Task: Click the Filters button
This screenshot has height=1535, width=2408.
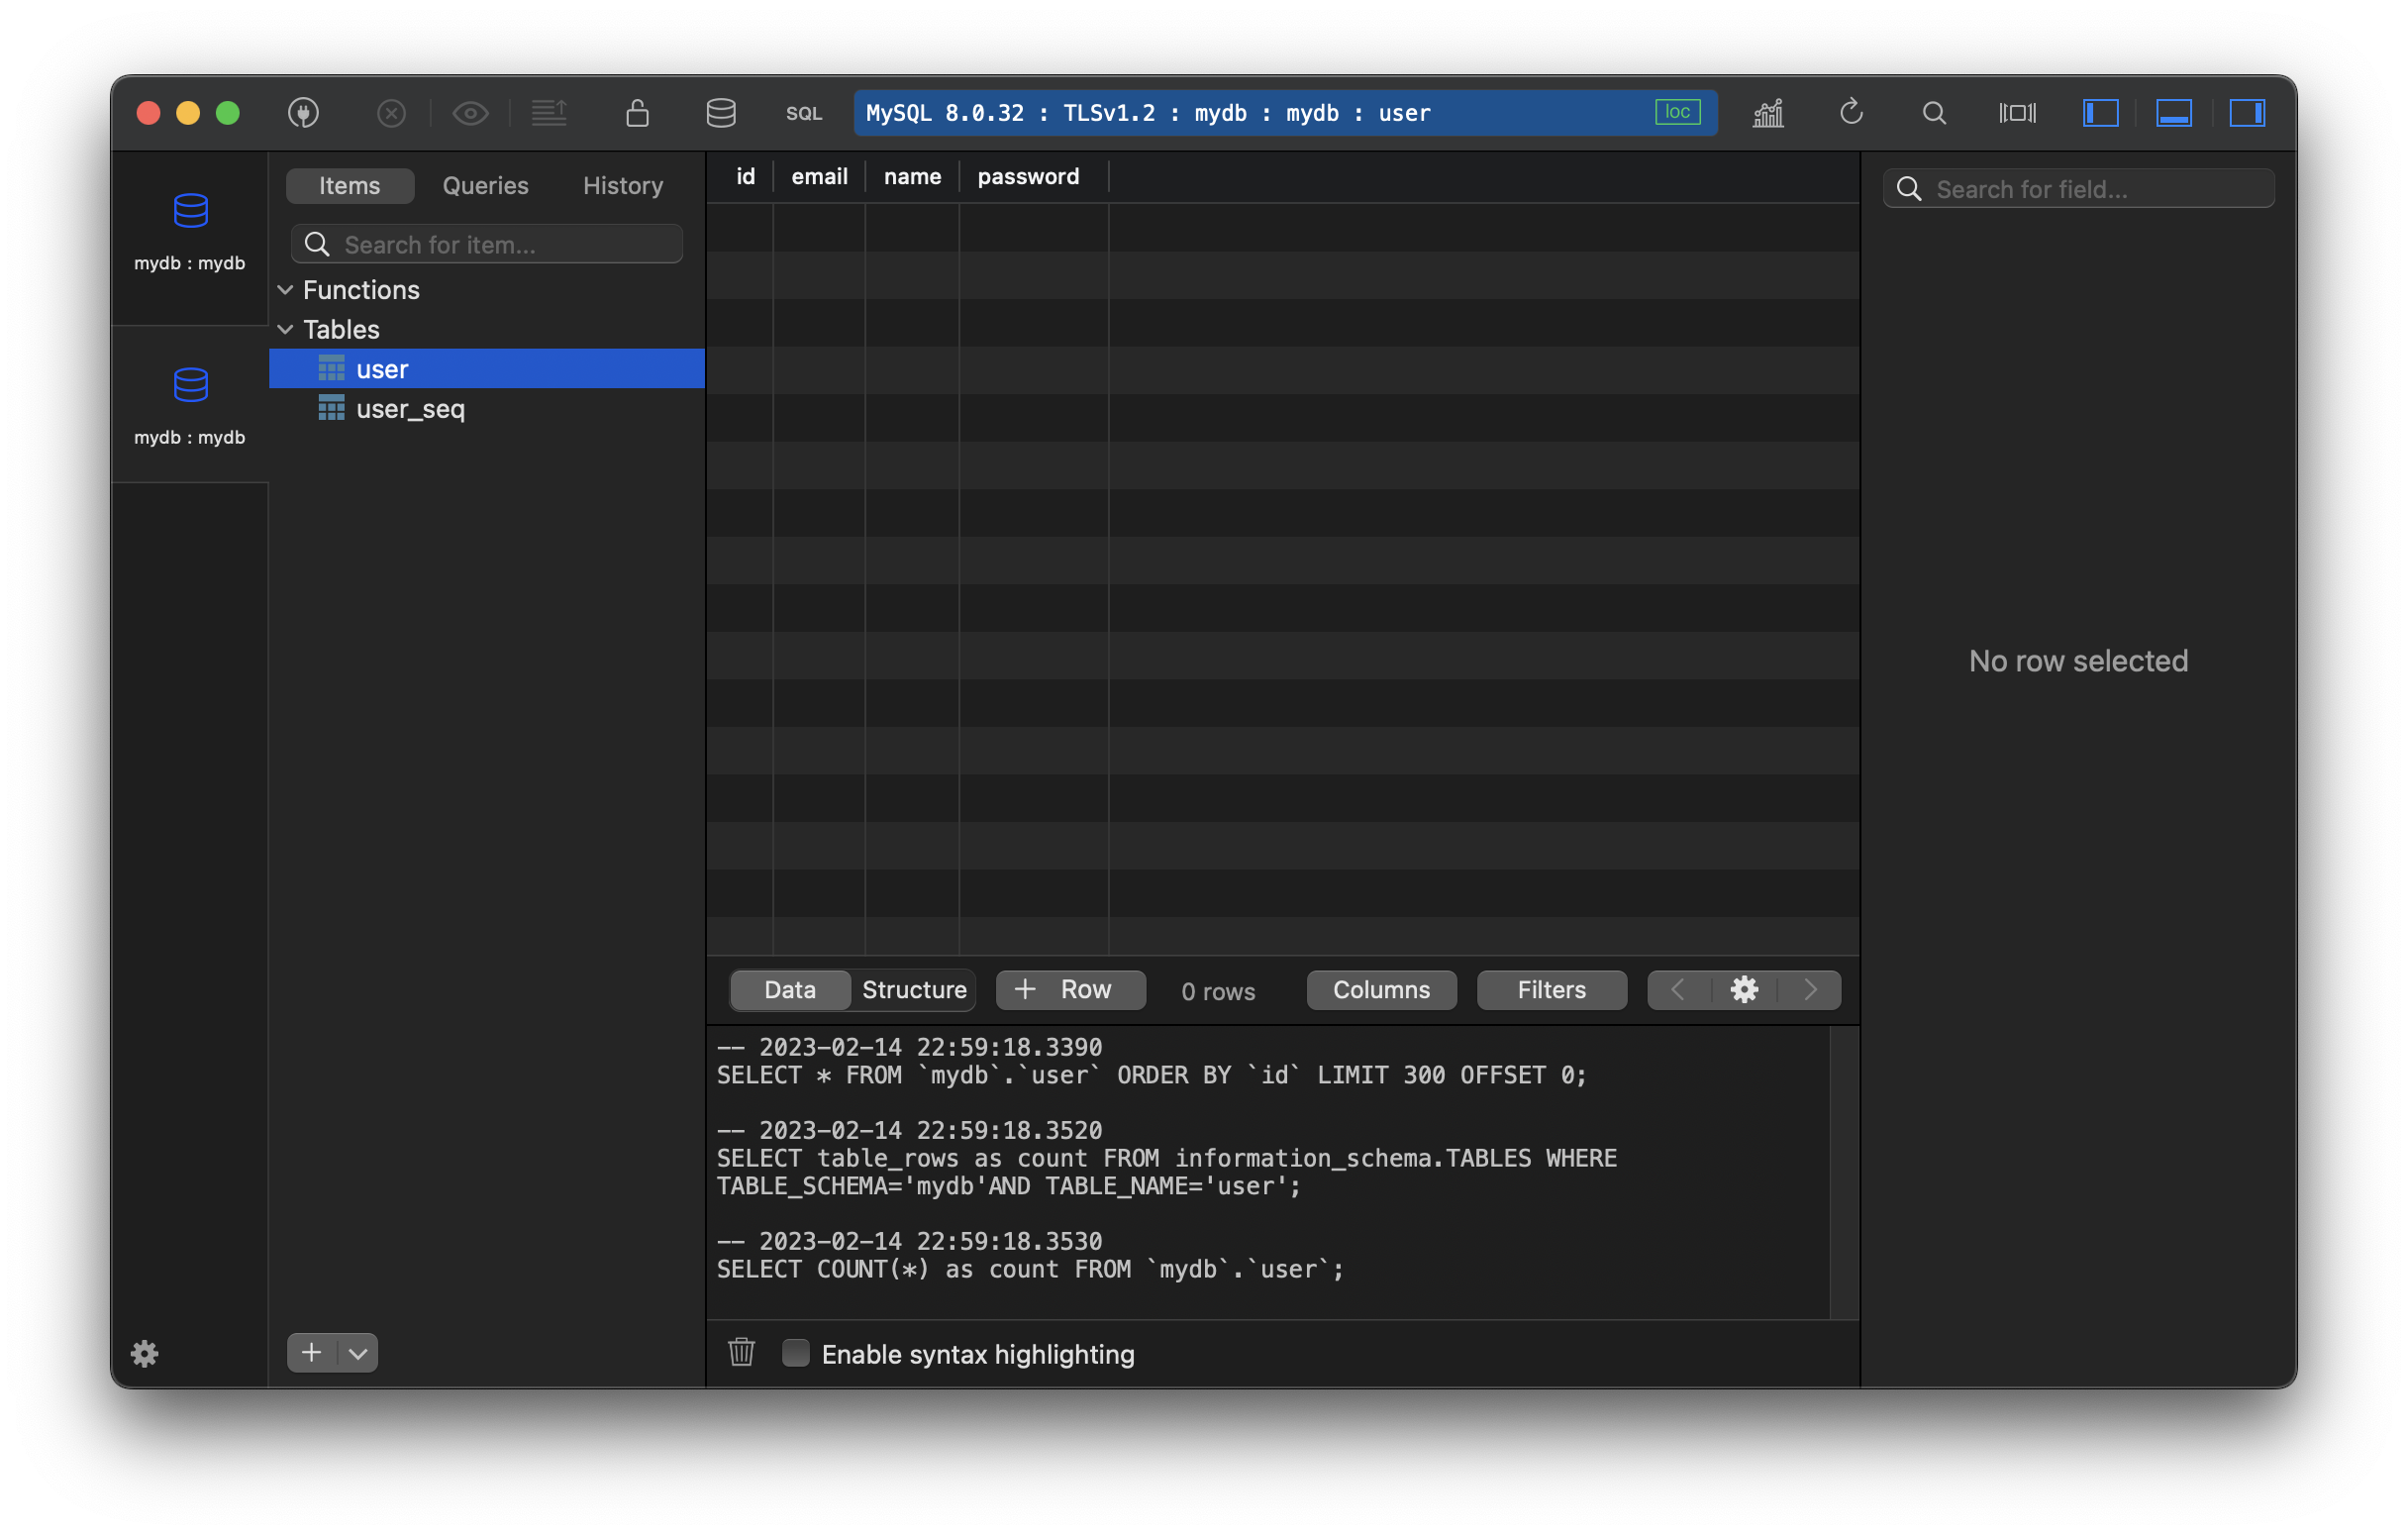Action: [x=1551, y=990]
